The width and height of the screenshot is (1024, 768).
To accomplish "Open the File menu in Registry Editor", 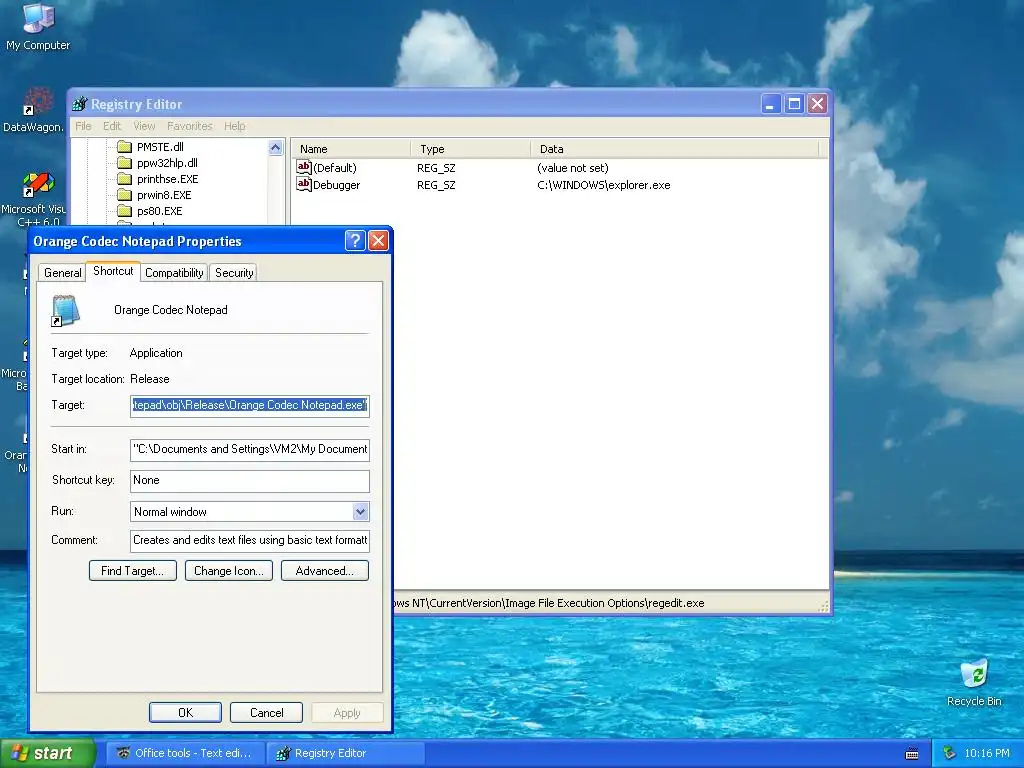I will pos(83,126).
